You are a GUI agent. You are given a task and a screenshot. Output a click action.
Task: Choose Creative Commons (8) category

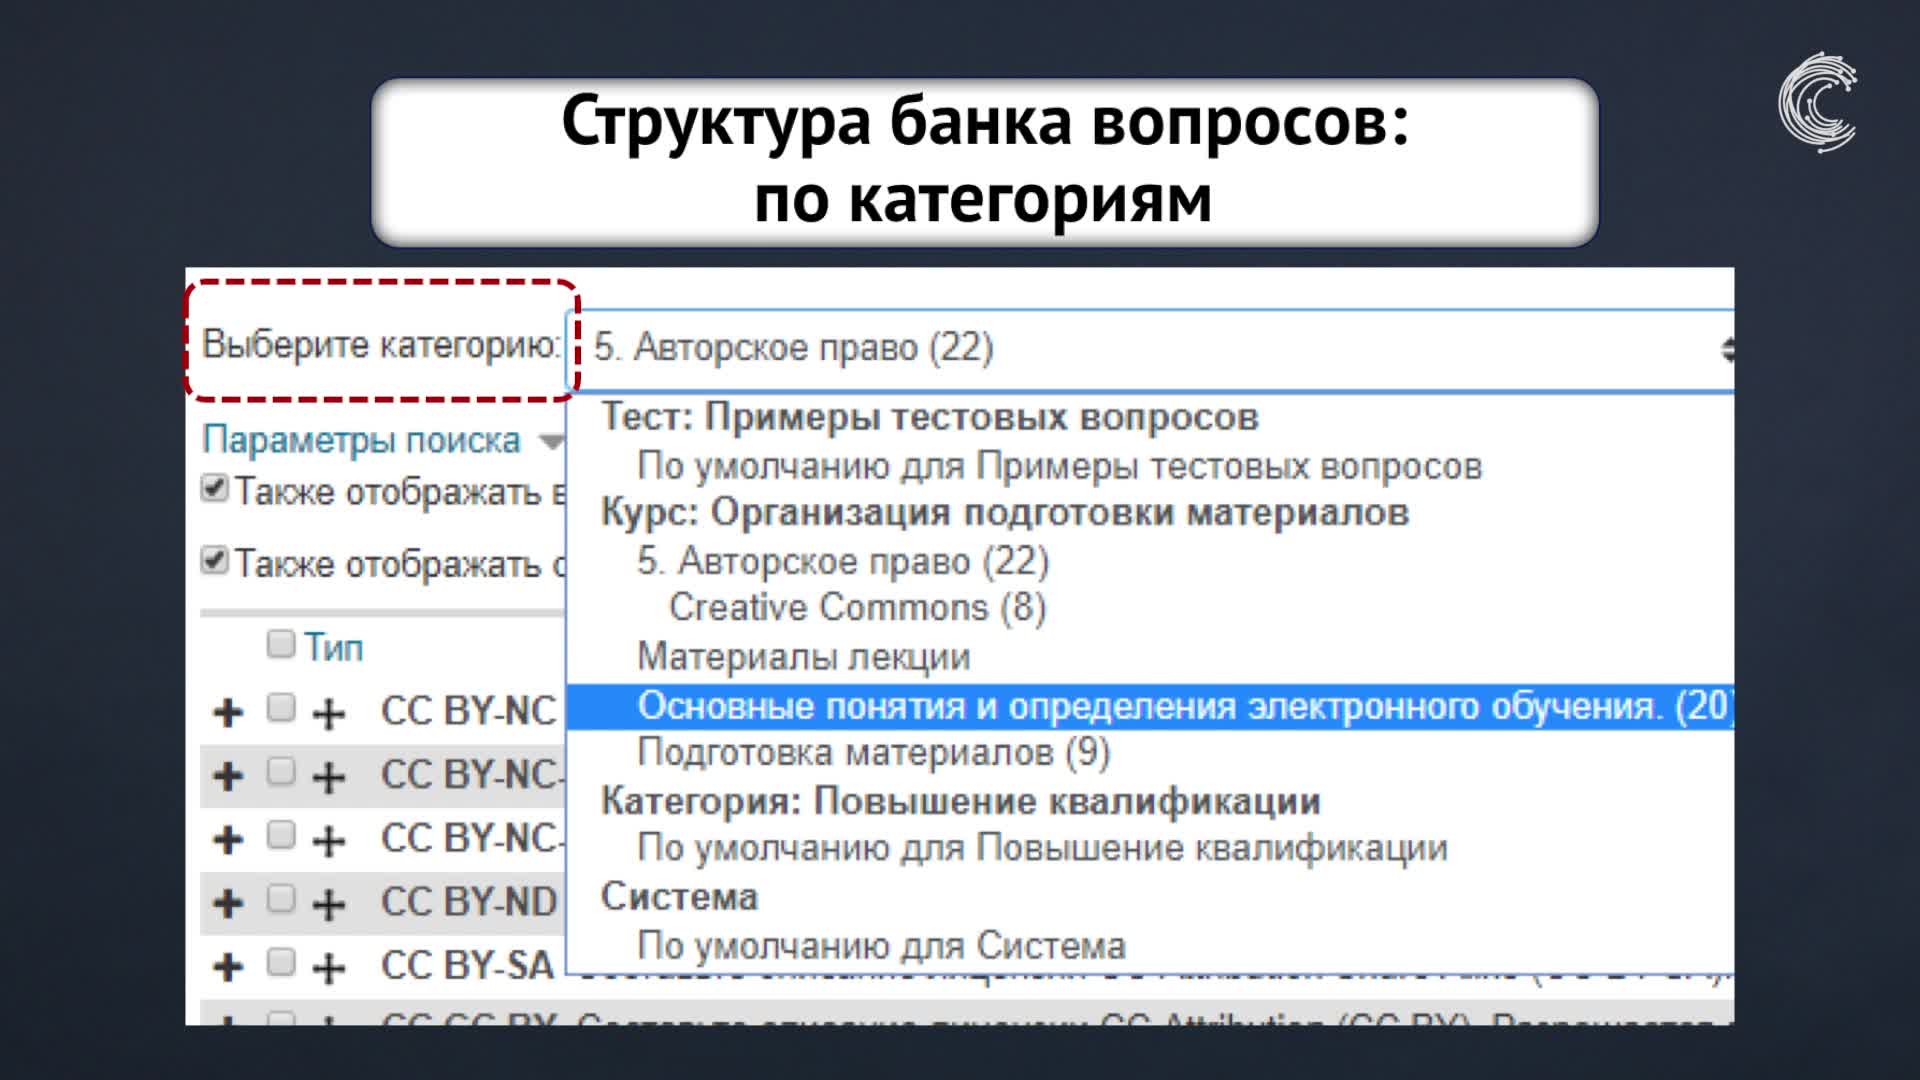tap(858, 608)
